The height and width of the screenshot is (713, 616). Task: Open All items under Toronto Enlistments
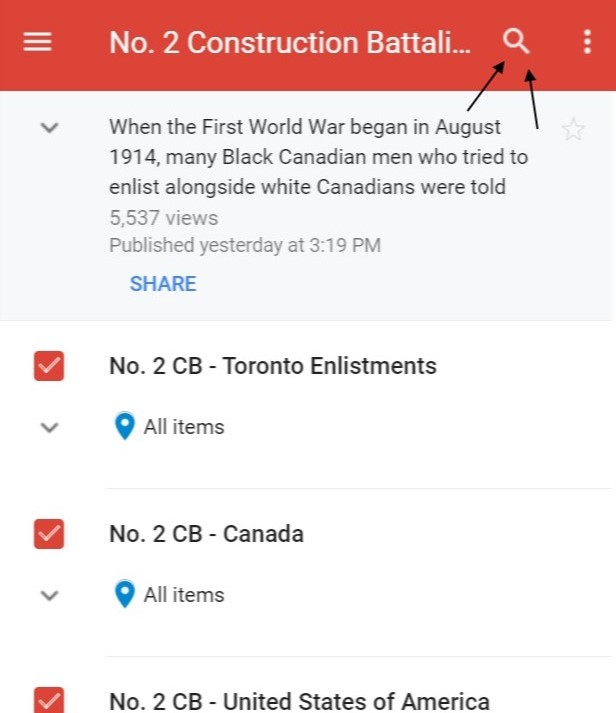pos(184,427)
